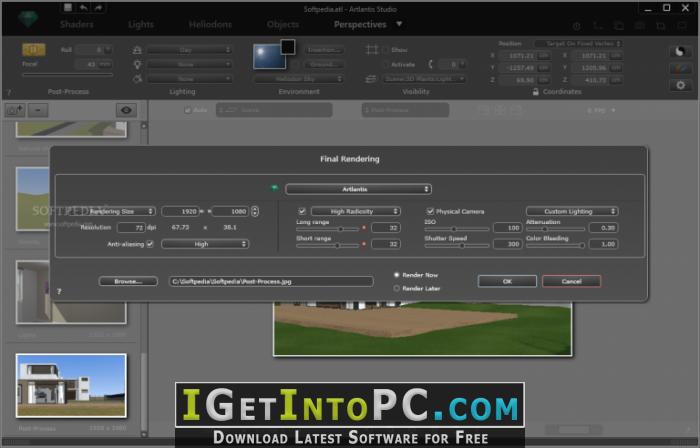This screenshot has width=700, height=448.
Task: Click the ISO value field showing 100
Action: [508, 228]
